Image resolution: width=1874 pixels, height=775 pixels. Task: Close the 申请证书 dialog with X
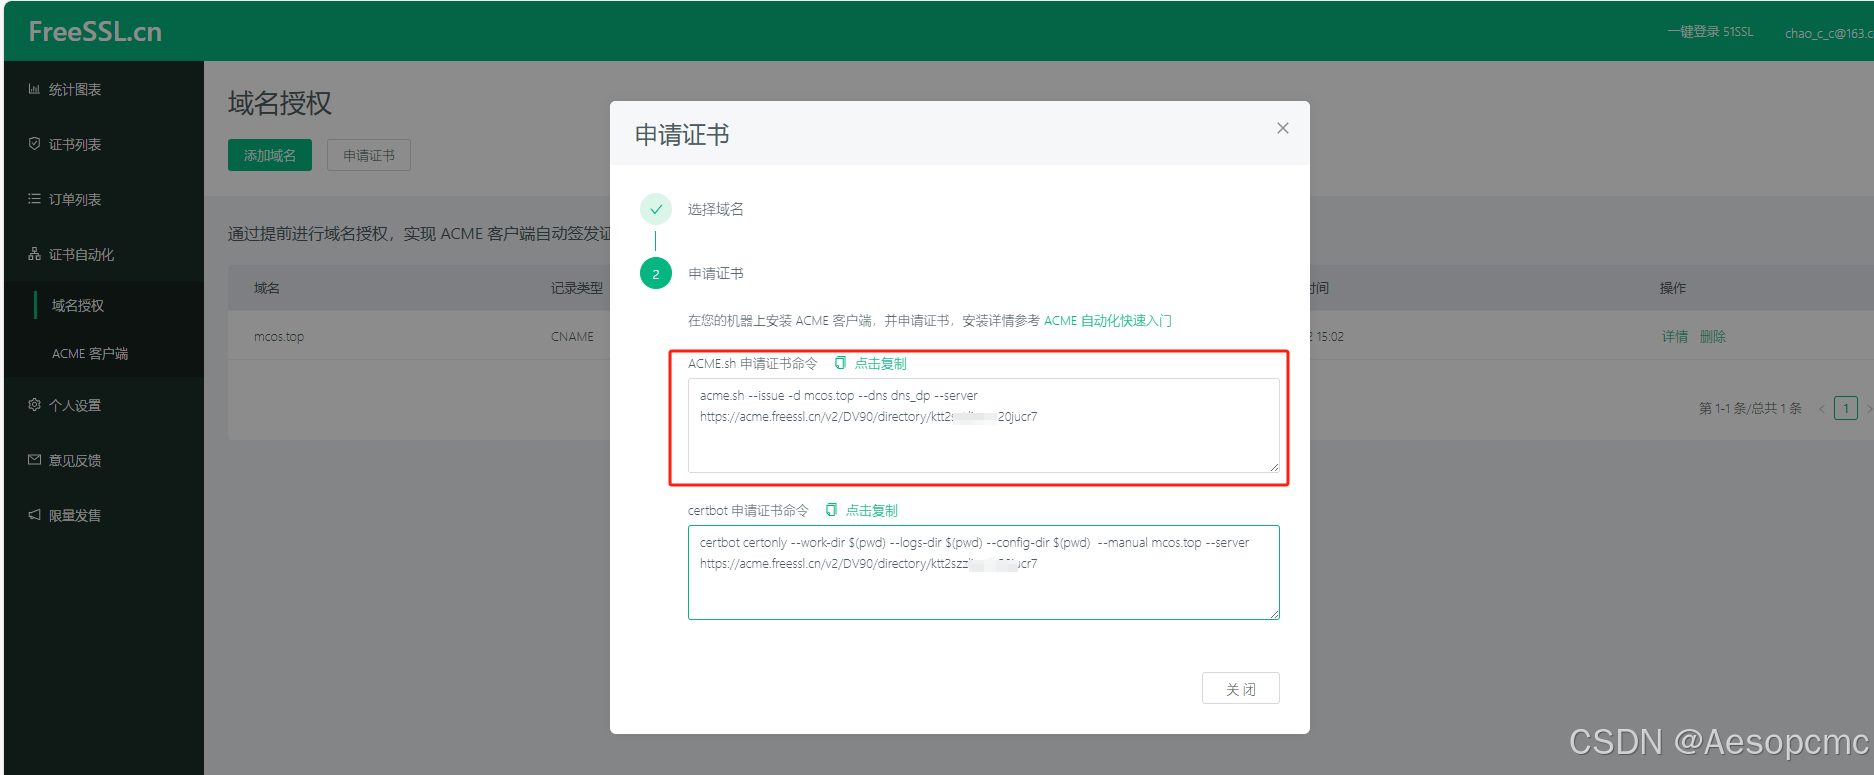pos(1283,128)
